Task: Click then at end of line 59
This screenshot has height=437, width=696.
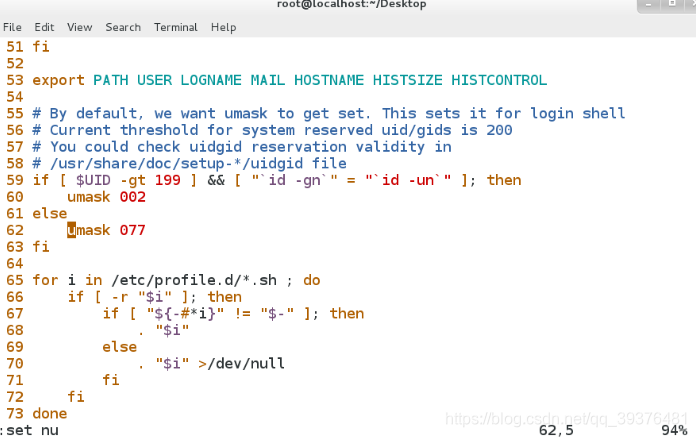Action: tap(504, 180)
